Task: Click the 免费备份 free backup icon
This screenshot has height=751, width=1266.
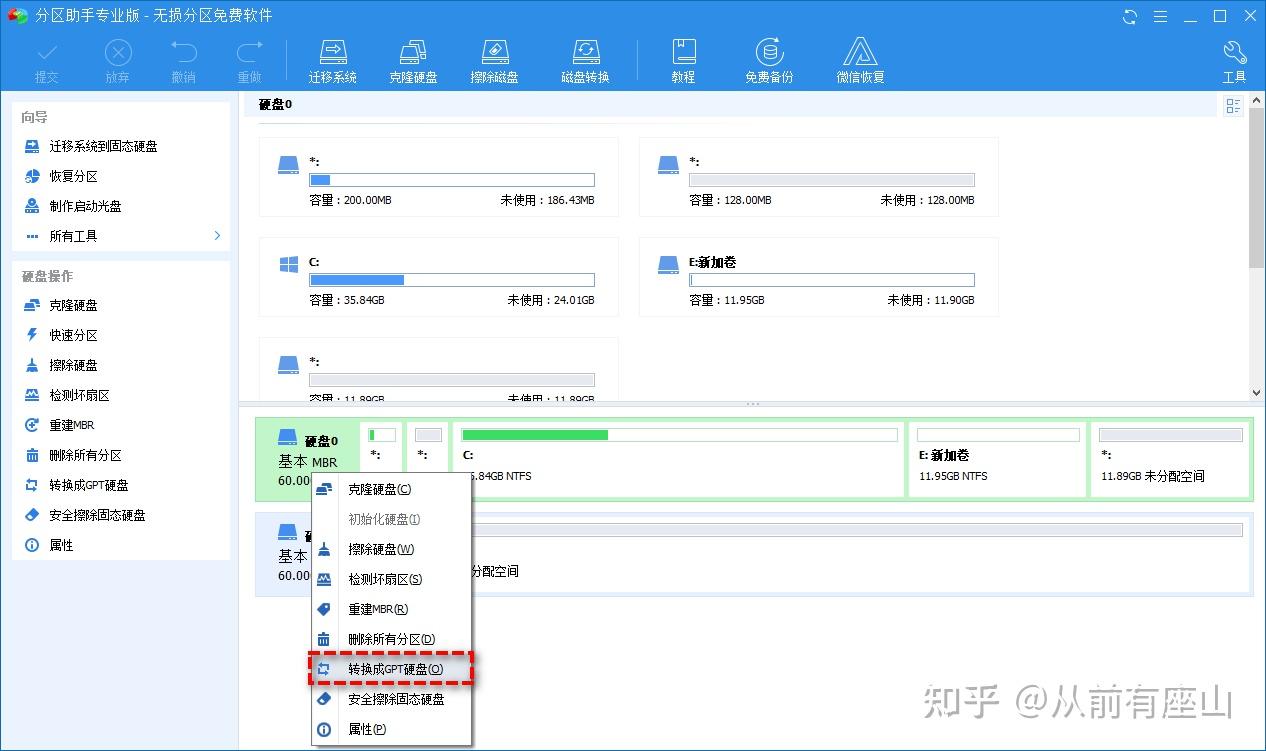Action: (x=768, y=58)
